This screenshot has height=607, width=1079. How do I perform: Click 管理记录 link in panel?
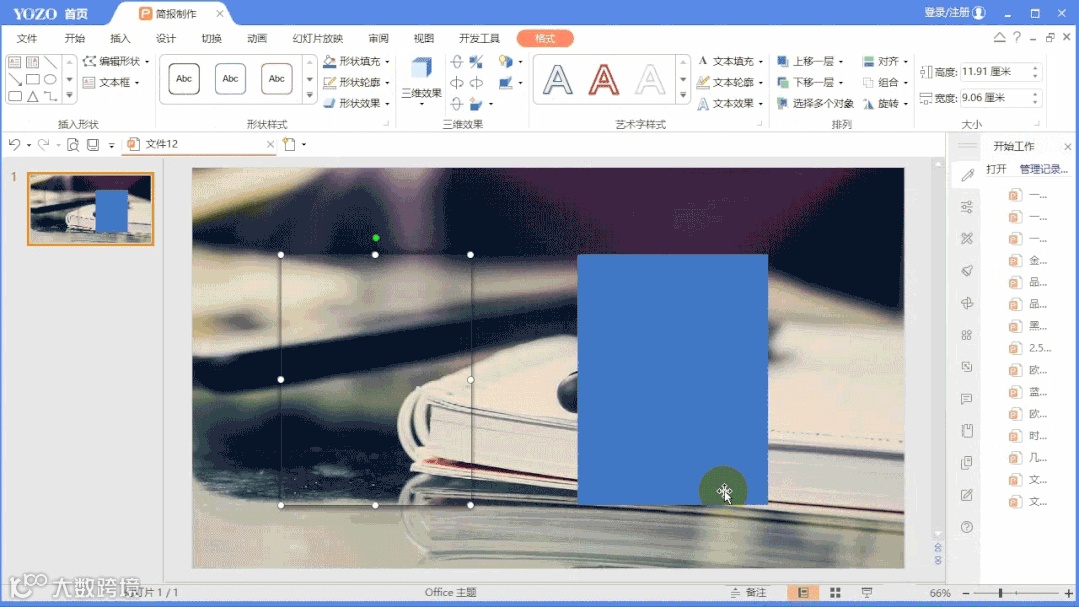[1043, 169]
